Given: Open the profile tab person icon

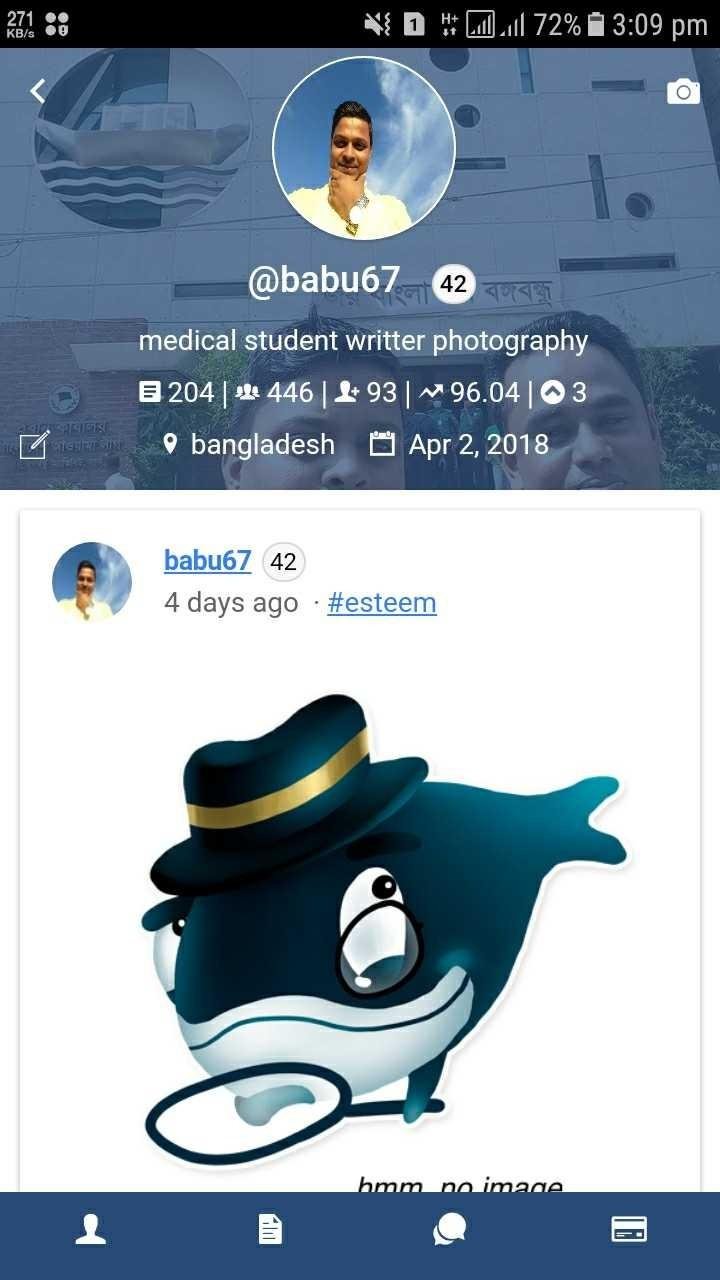Looking at the screenshot, I should pos(91,1229).
